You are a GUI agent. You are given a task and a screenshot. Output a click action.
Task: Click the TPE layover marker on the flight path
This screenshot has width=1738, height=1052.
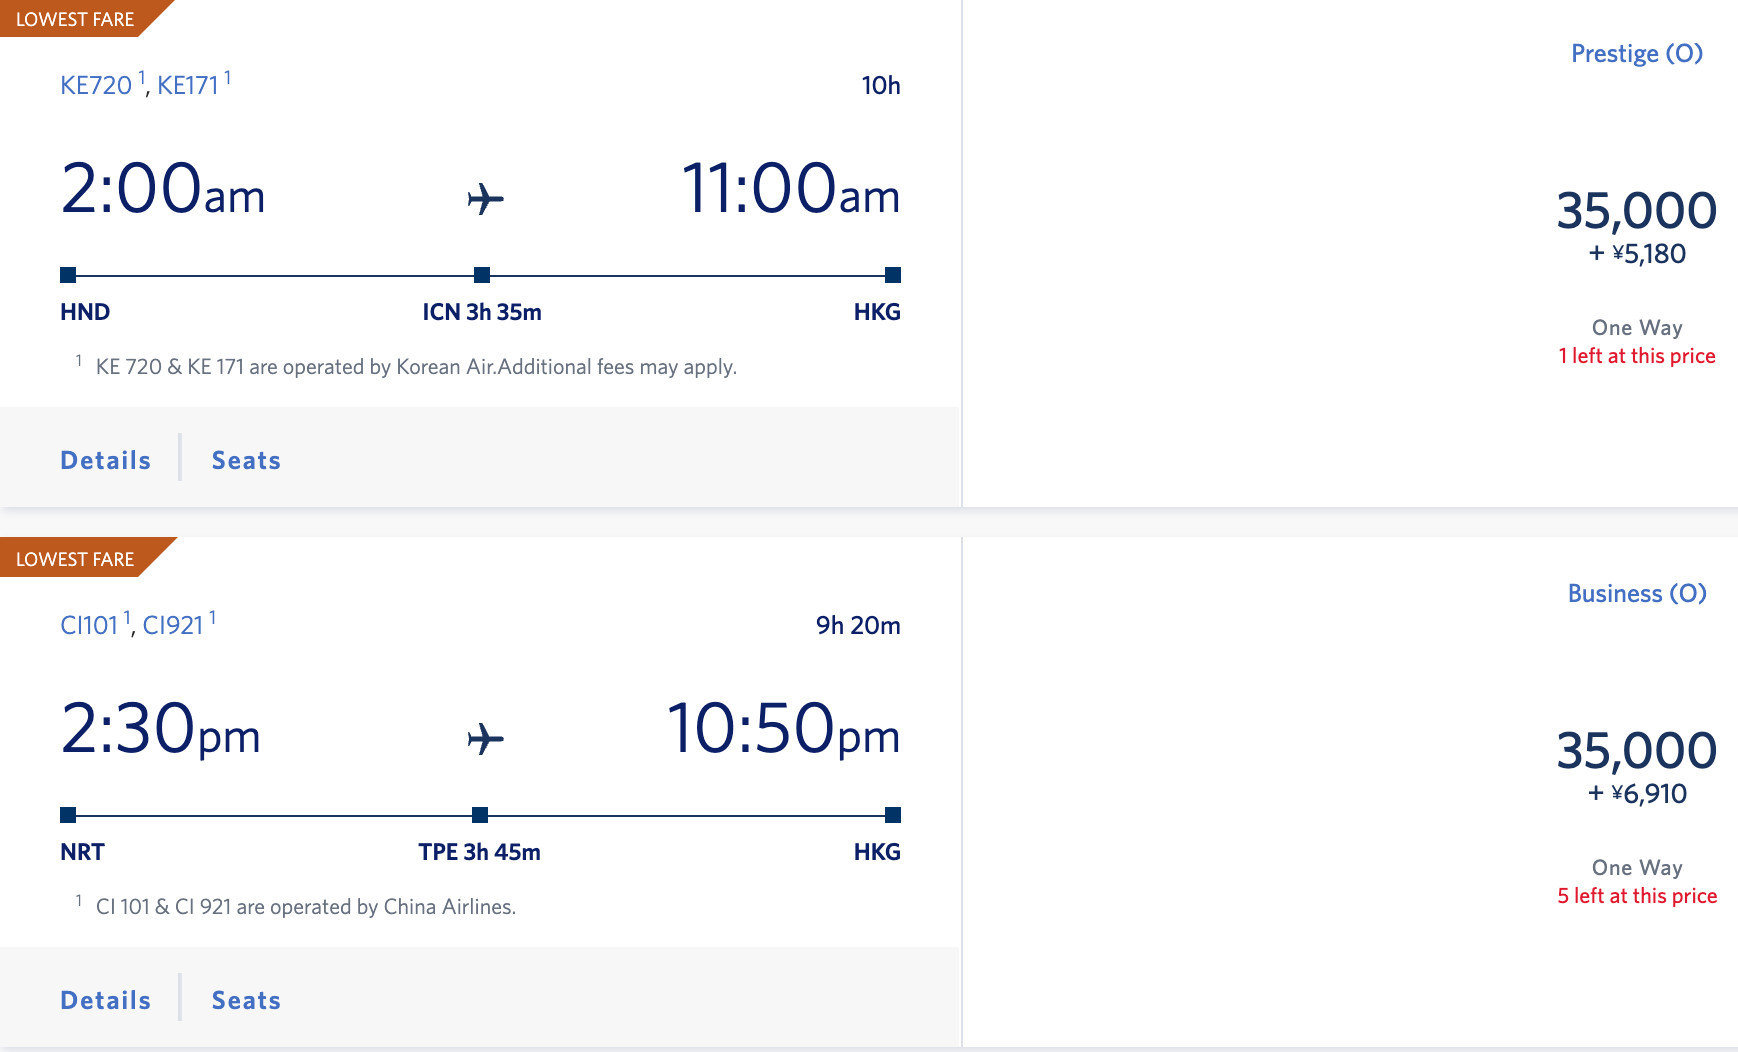(483, 815)
